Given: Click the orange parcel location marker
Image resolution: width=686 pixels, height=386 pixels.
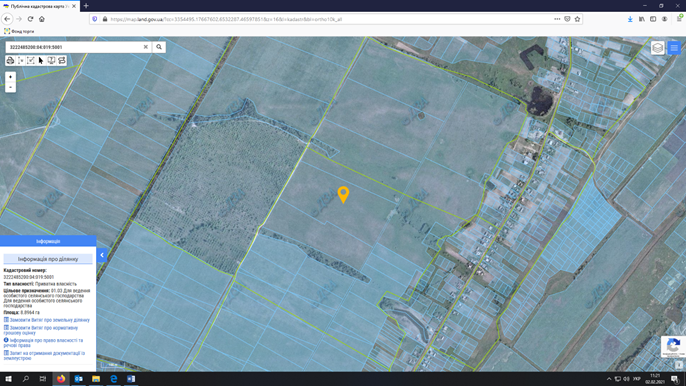Looking at the screenshot, I should (x=343, y=195).
